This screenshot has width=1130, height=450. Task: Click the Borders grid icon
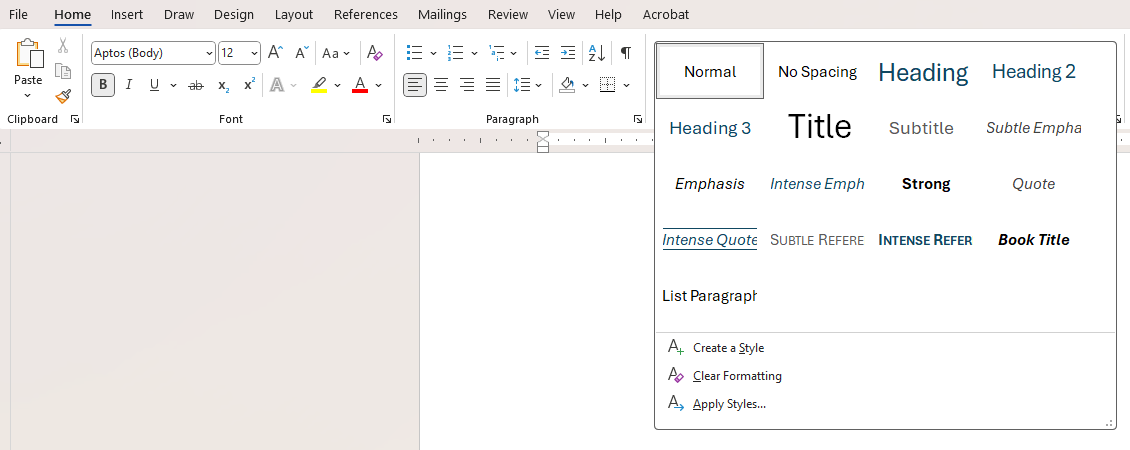[608, 85]
